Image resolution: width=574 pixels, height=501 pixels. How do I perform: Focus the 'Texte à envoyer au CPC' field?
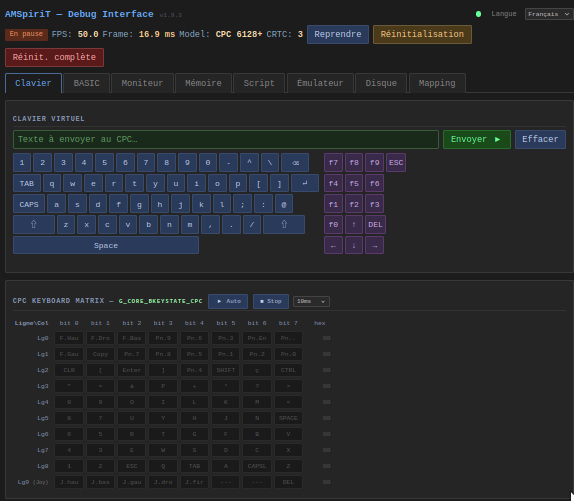(226, 139)
